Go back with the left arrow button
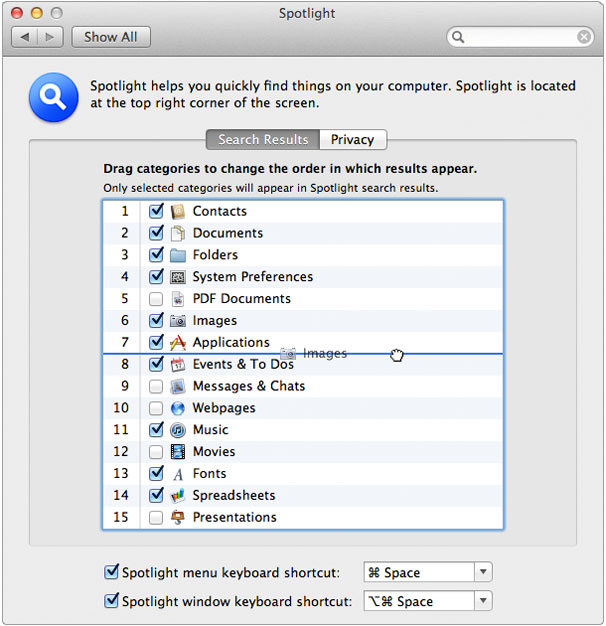This screenshot has width=606, height=626. pos(24,37)
